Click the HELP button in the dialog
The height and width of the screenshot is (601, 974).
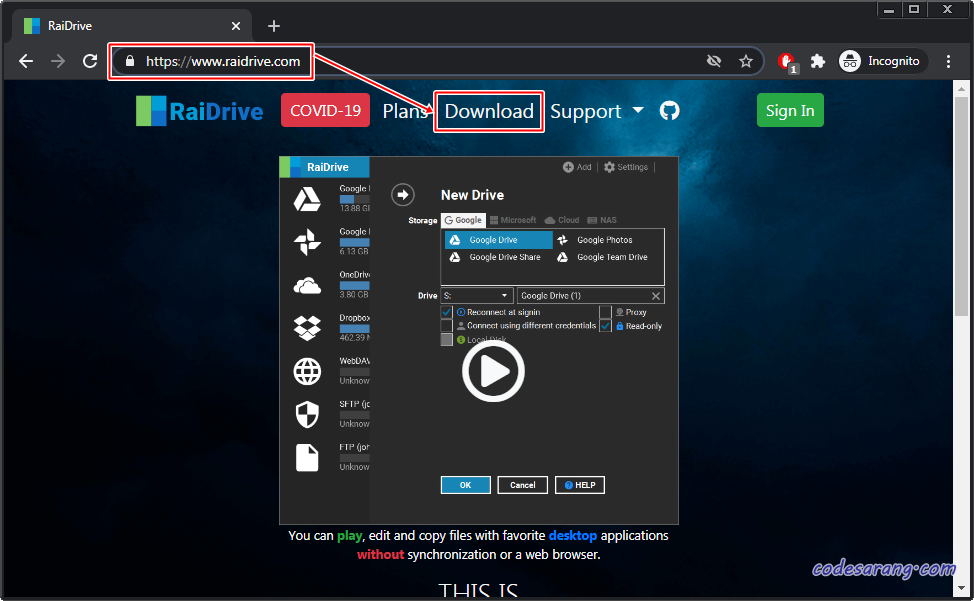point(580,485)
